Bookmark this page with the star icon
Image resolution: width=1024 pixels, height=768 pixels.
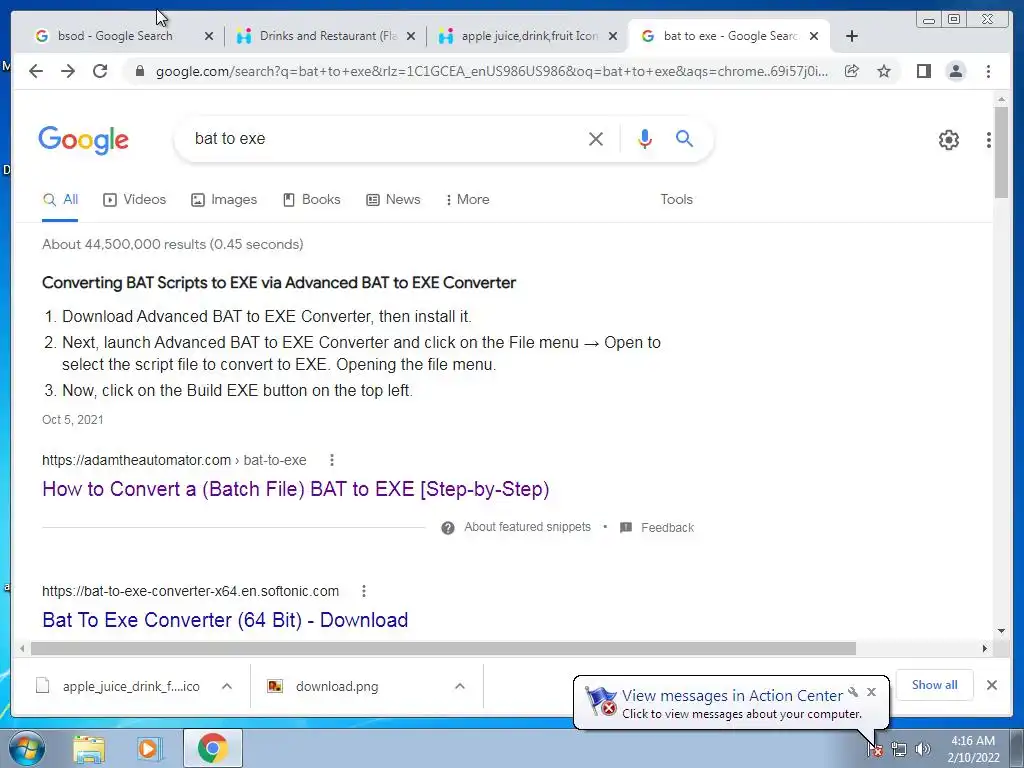(x=884, y=71)
